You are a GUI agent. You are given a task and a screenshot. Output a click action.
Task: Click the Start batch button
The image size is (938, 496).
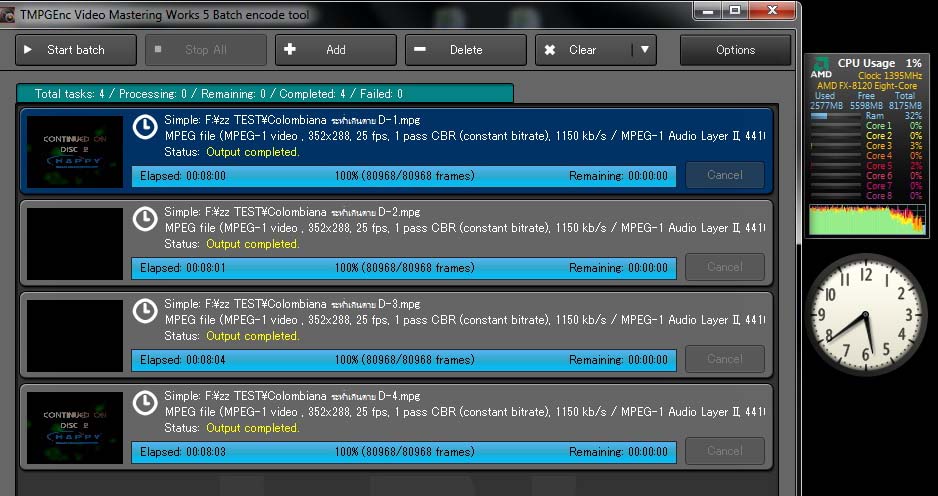76,50
